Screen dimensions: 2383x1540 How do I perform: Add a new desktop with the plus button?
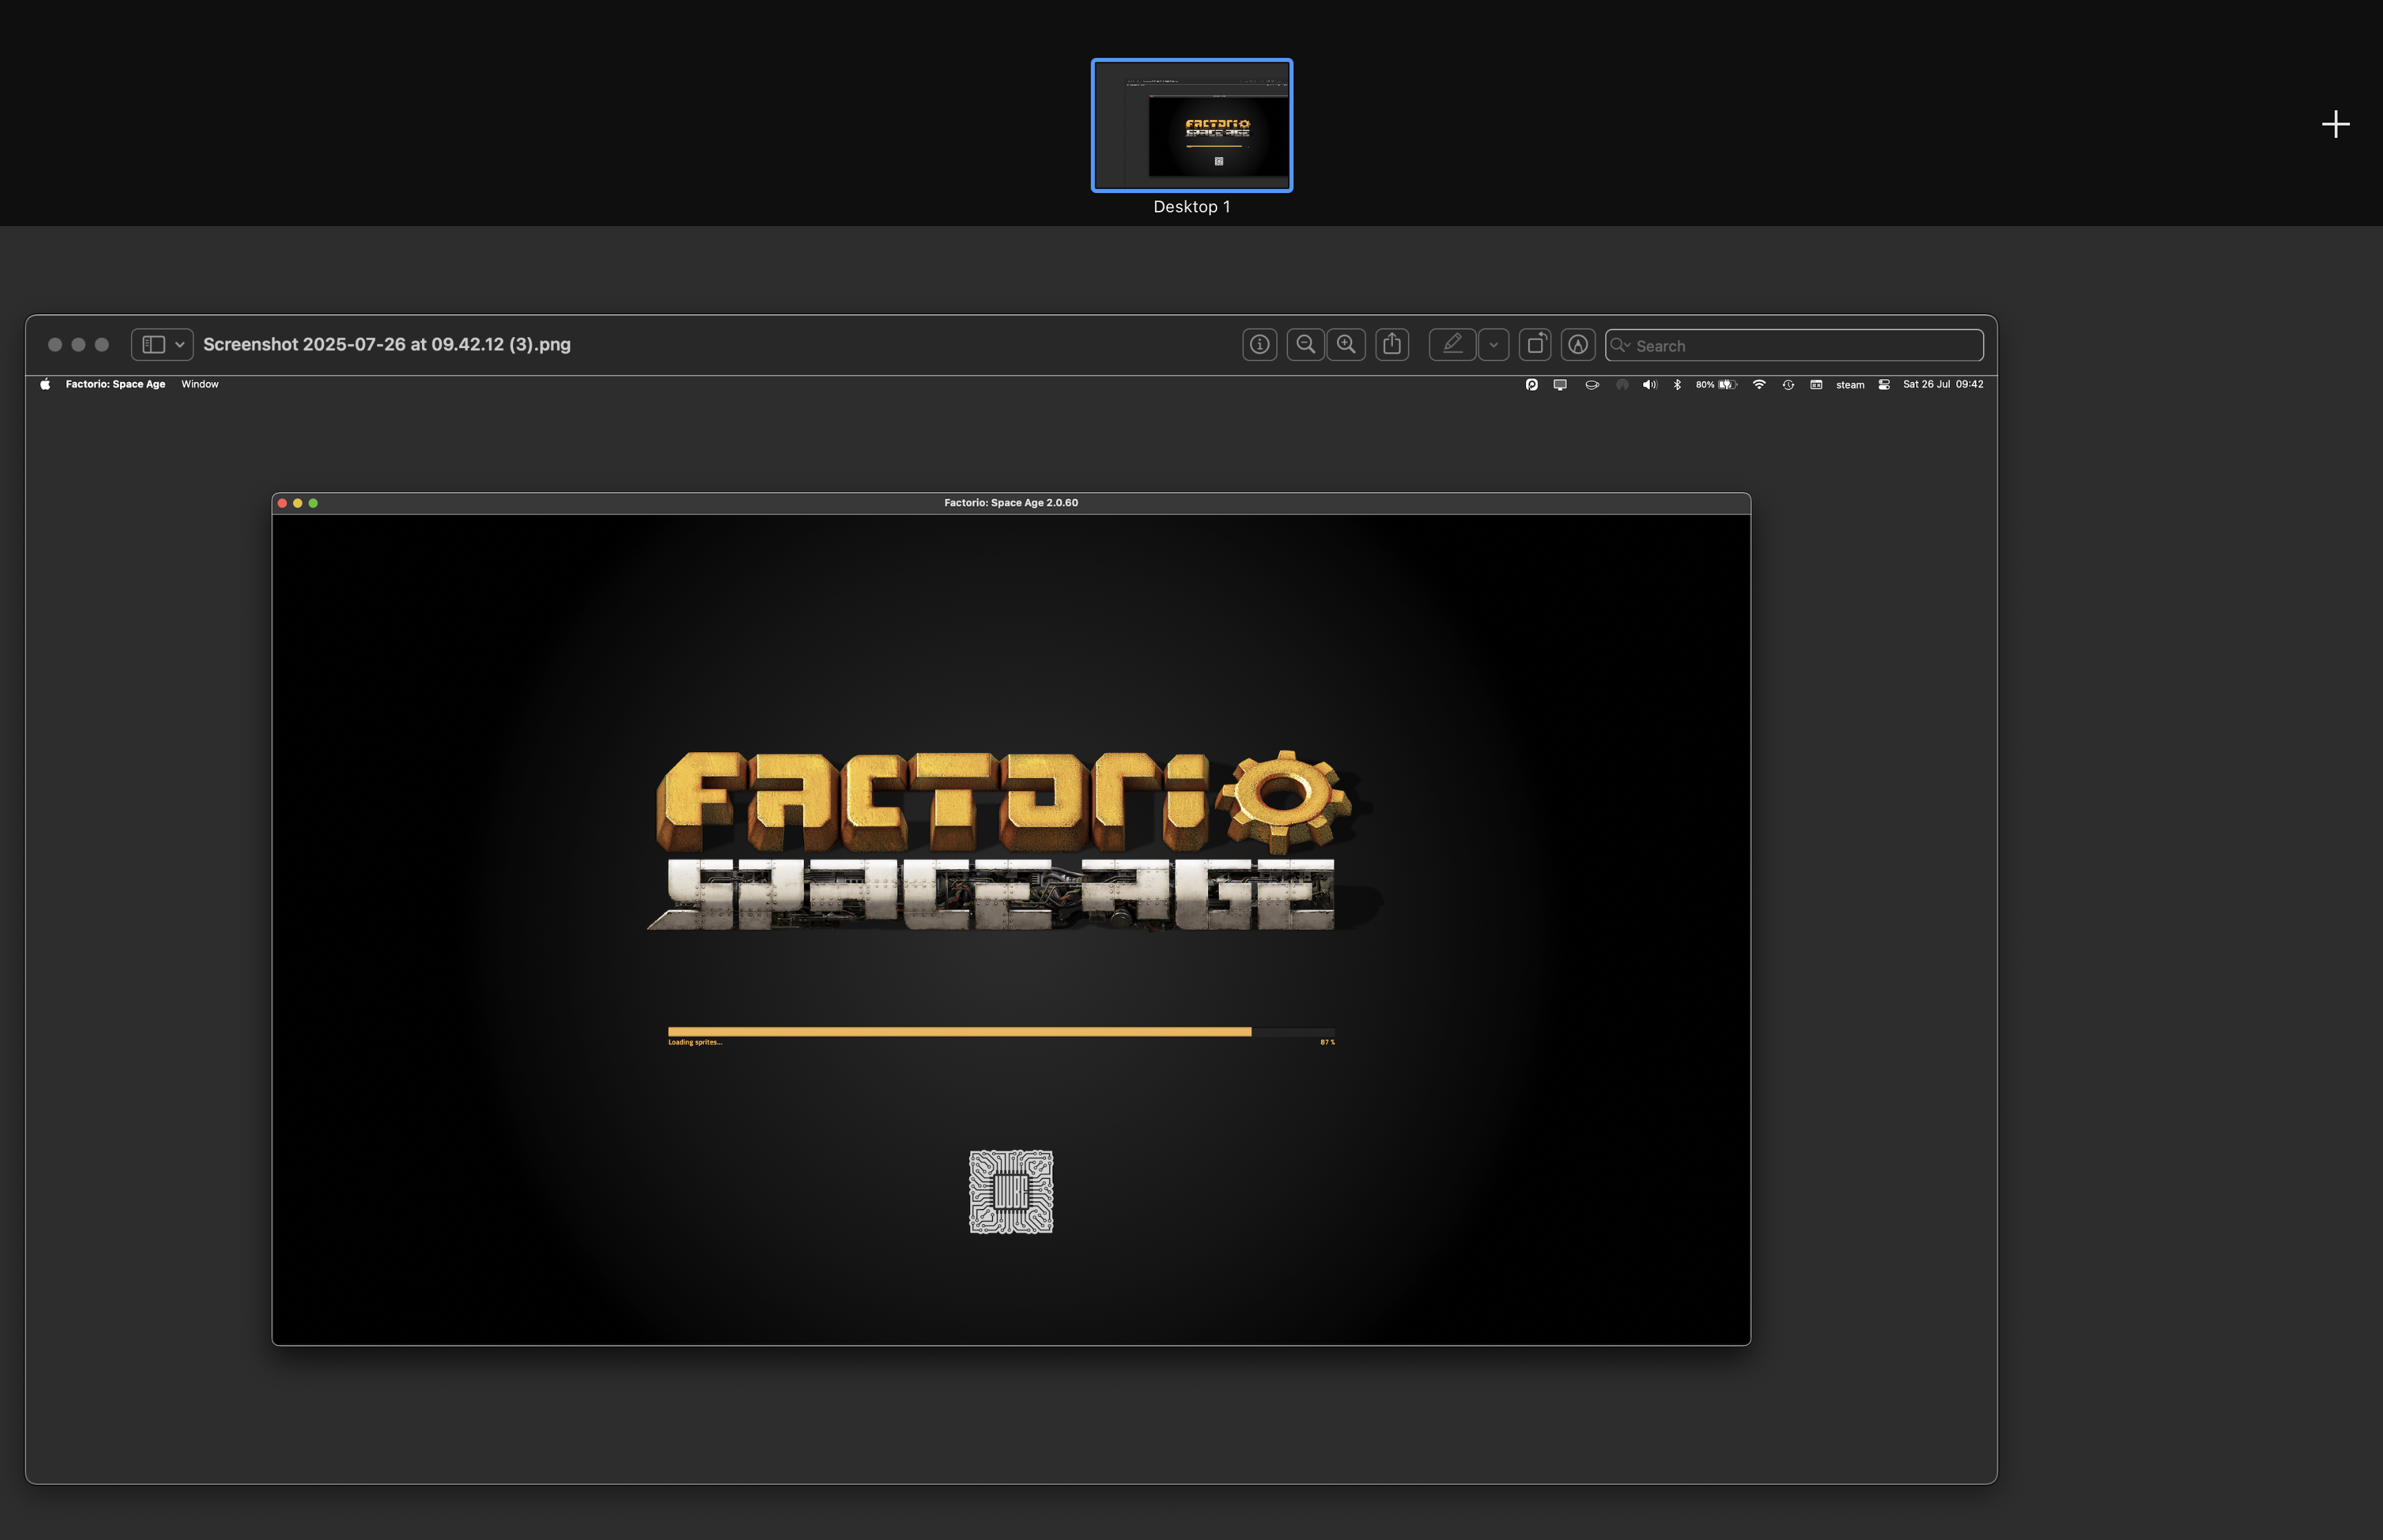click(x=2335, y=124)
